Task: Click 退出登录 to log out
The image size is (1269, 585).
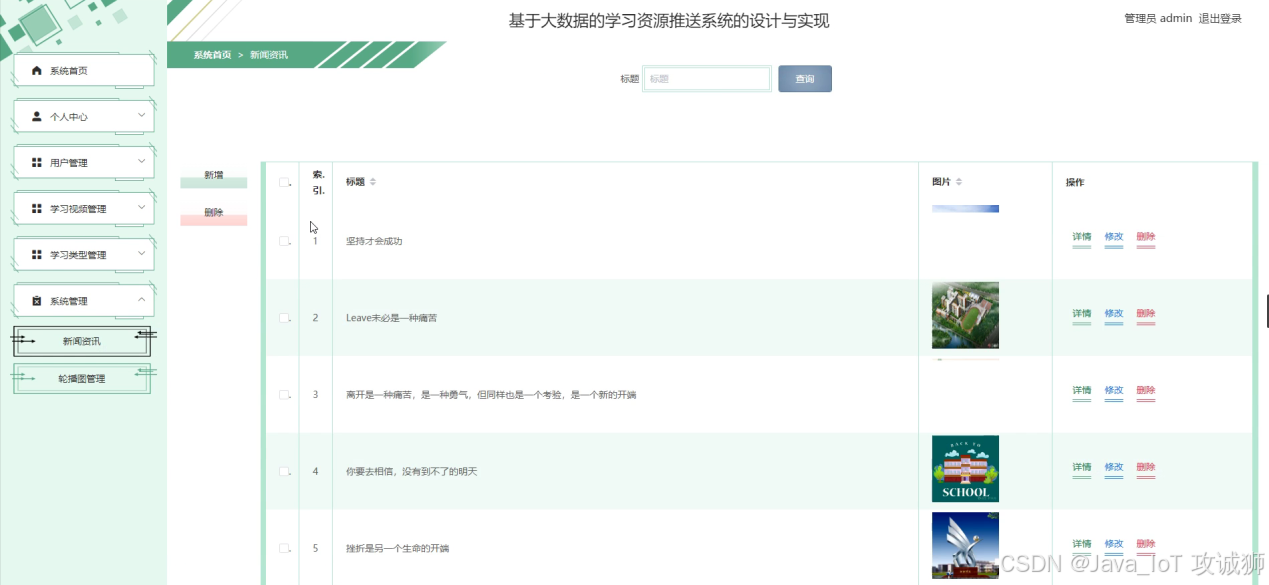Action: pyautogui.click(x=1220, y=19)
